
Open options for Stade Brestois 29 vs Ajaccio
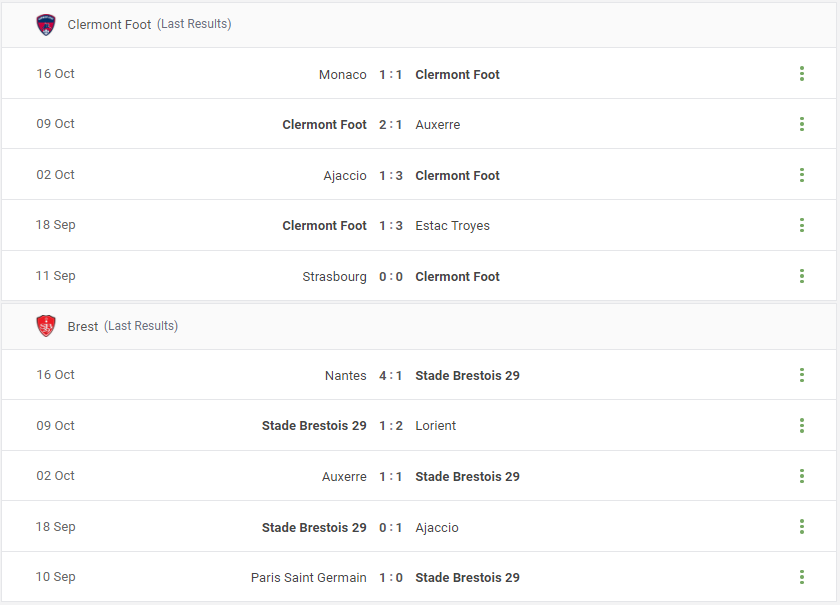point(801,527)
